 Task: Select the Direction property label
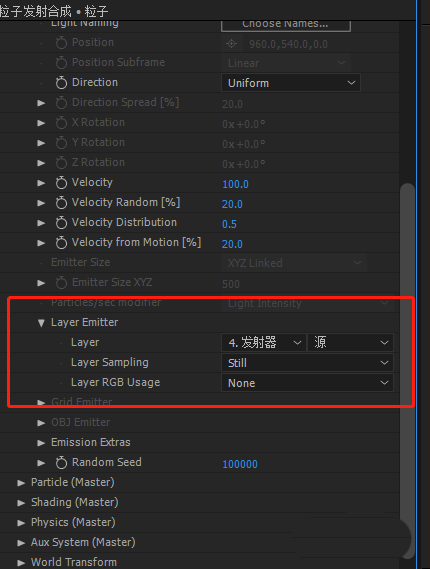click(x=95, y=82)
